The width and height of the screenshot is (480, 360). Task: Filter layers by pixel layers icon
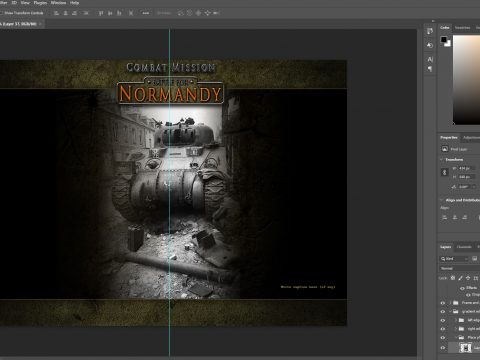click(475, 259)
